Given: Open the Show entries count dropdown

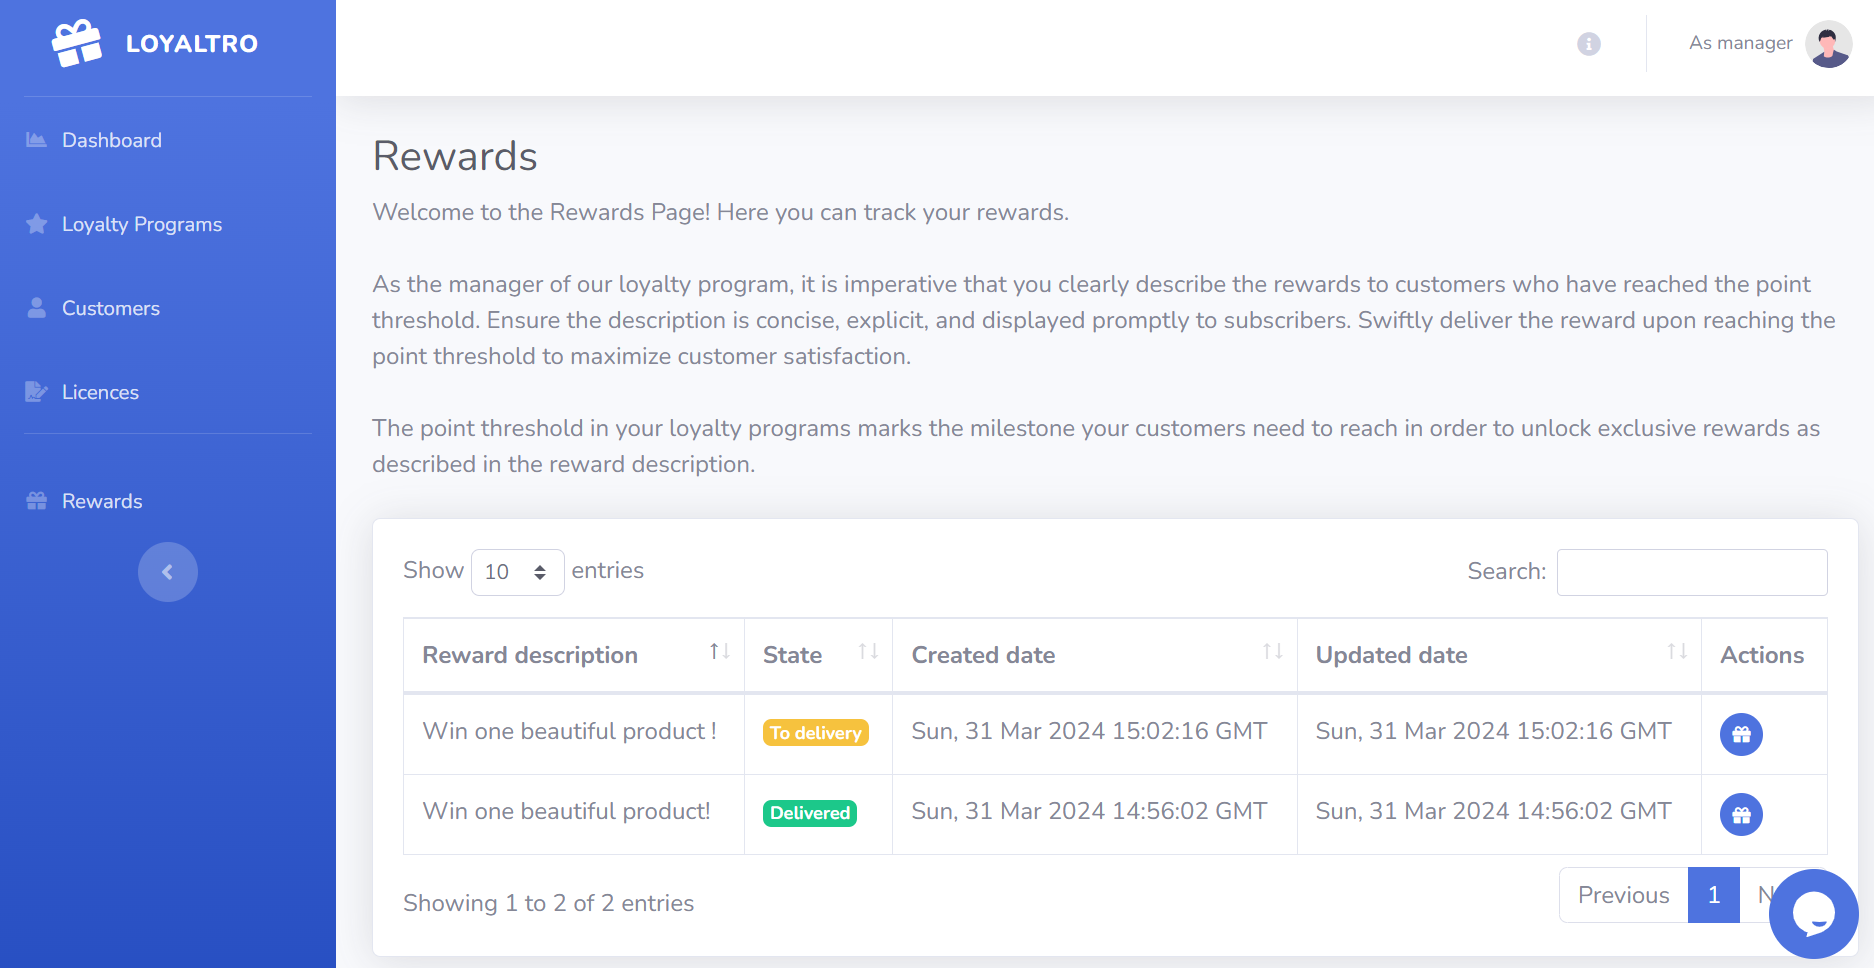Looking at the screenshot, I should [x=517, y=572].
